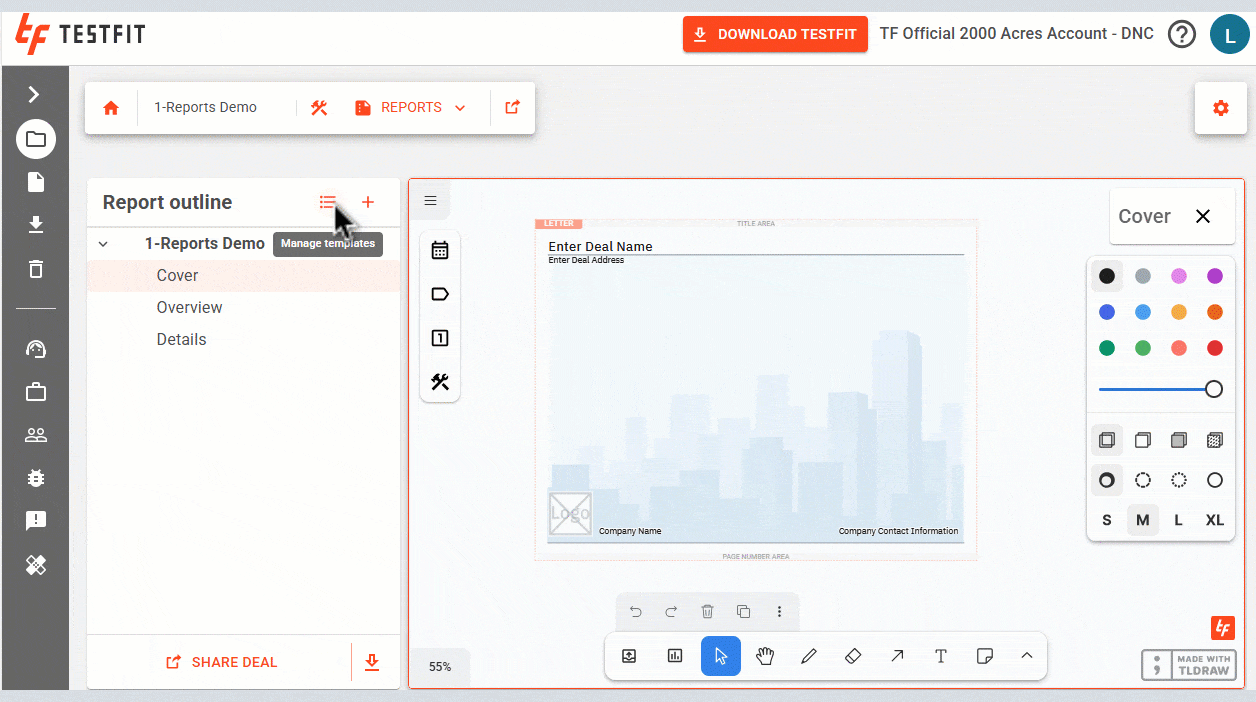The height and width of the screenshot is (702, 1256).
Task: Select the Draw/pencil tool in the canvas toolbar
Action: 809,655
